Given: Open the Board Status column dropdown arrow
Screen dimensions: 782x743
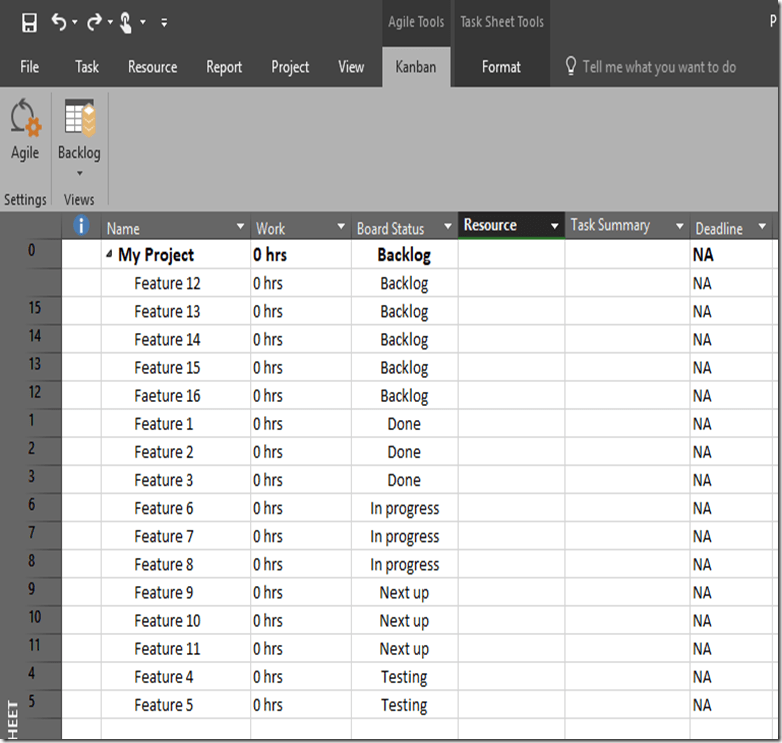Looking at the screenshot, I should (x=446, y=228).
